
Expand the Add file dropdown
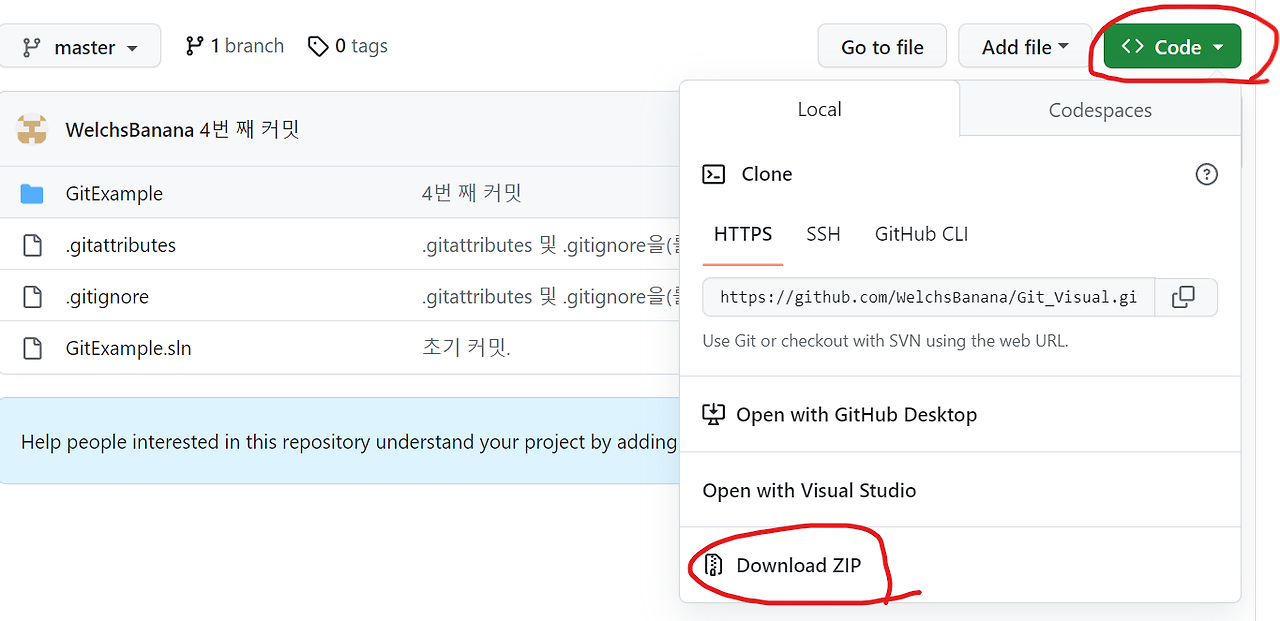click(x=1025, y=47)
